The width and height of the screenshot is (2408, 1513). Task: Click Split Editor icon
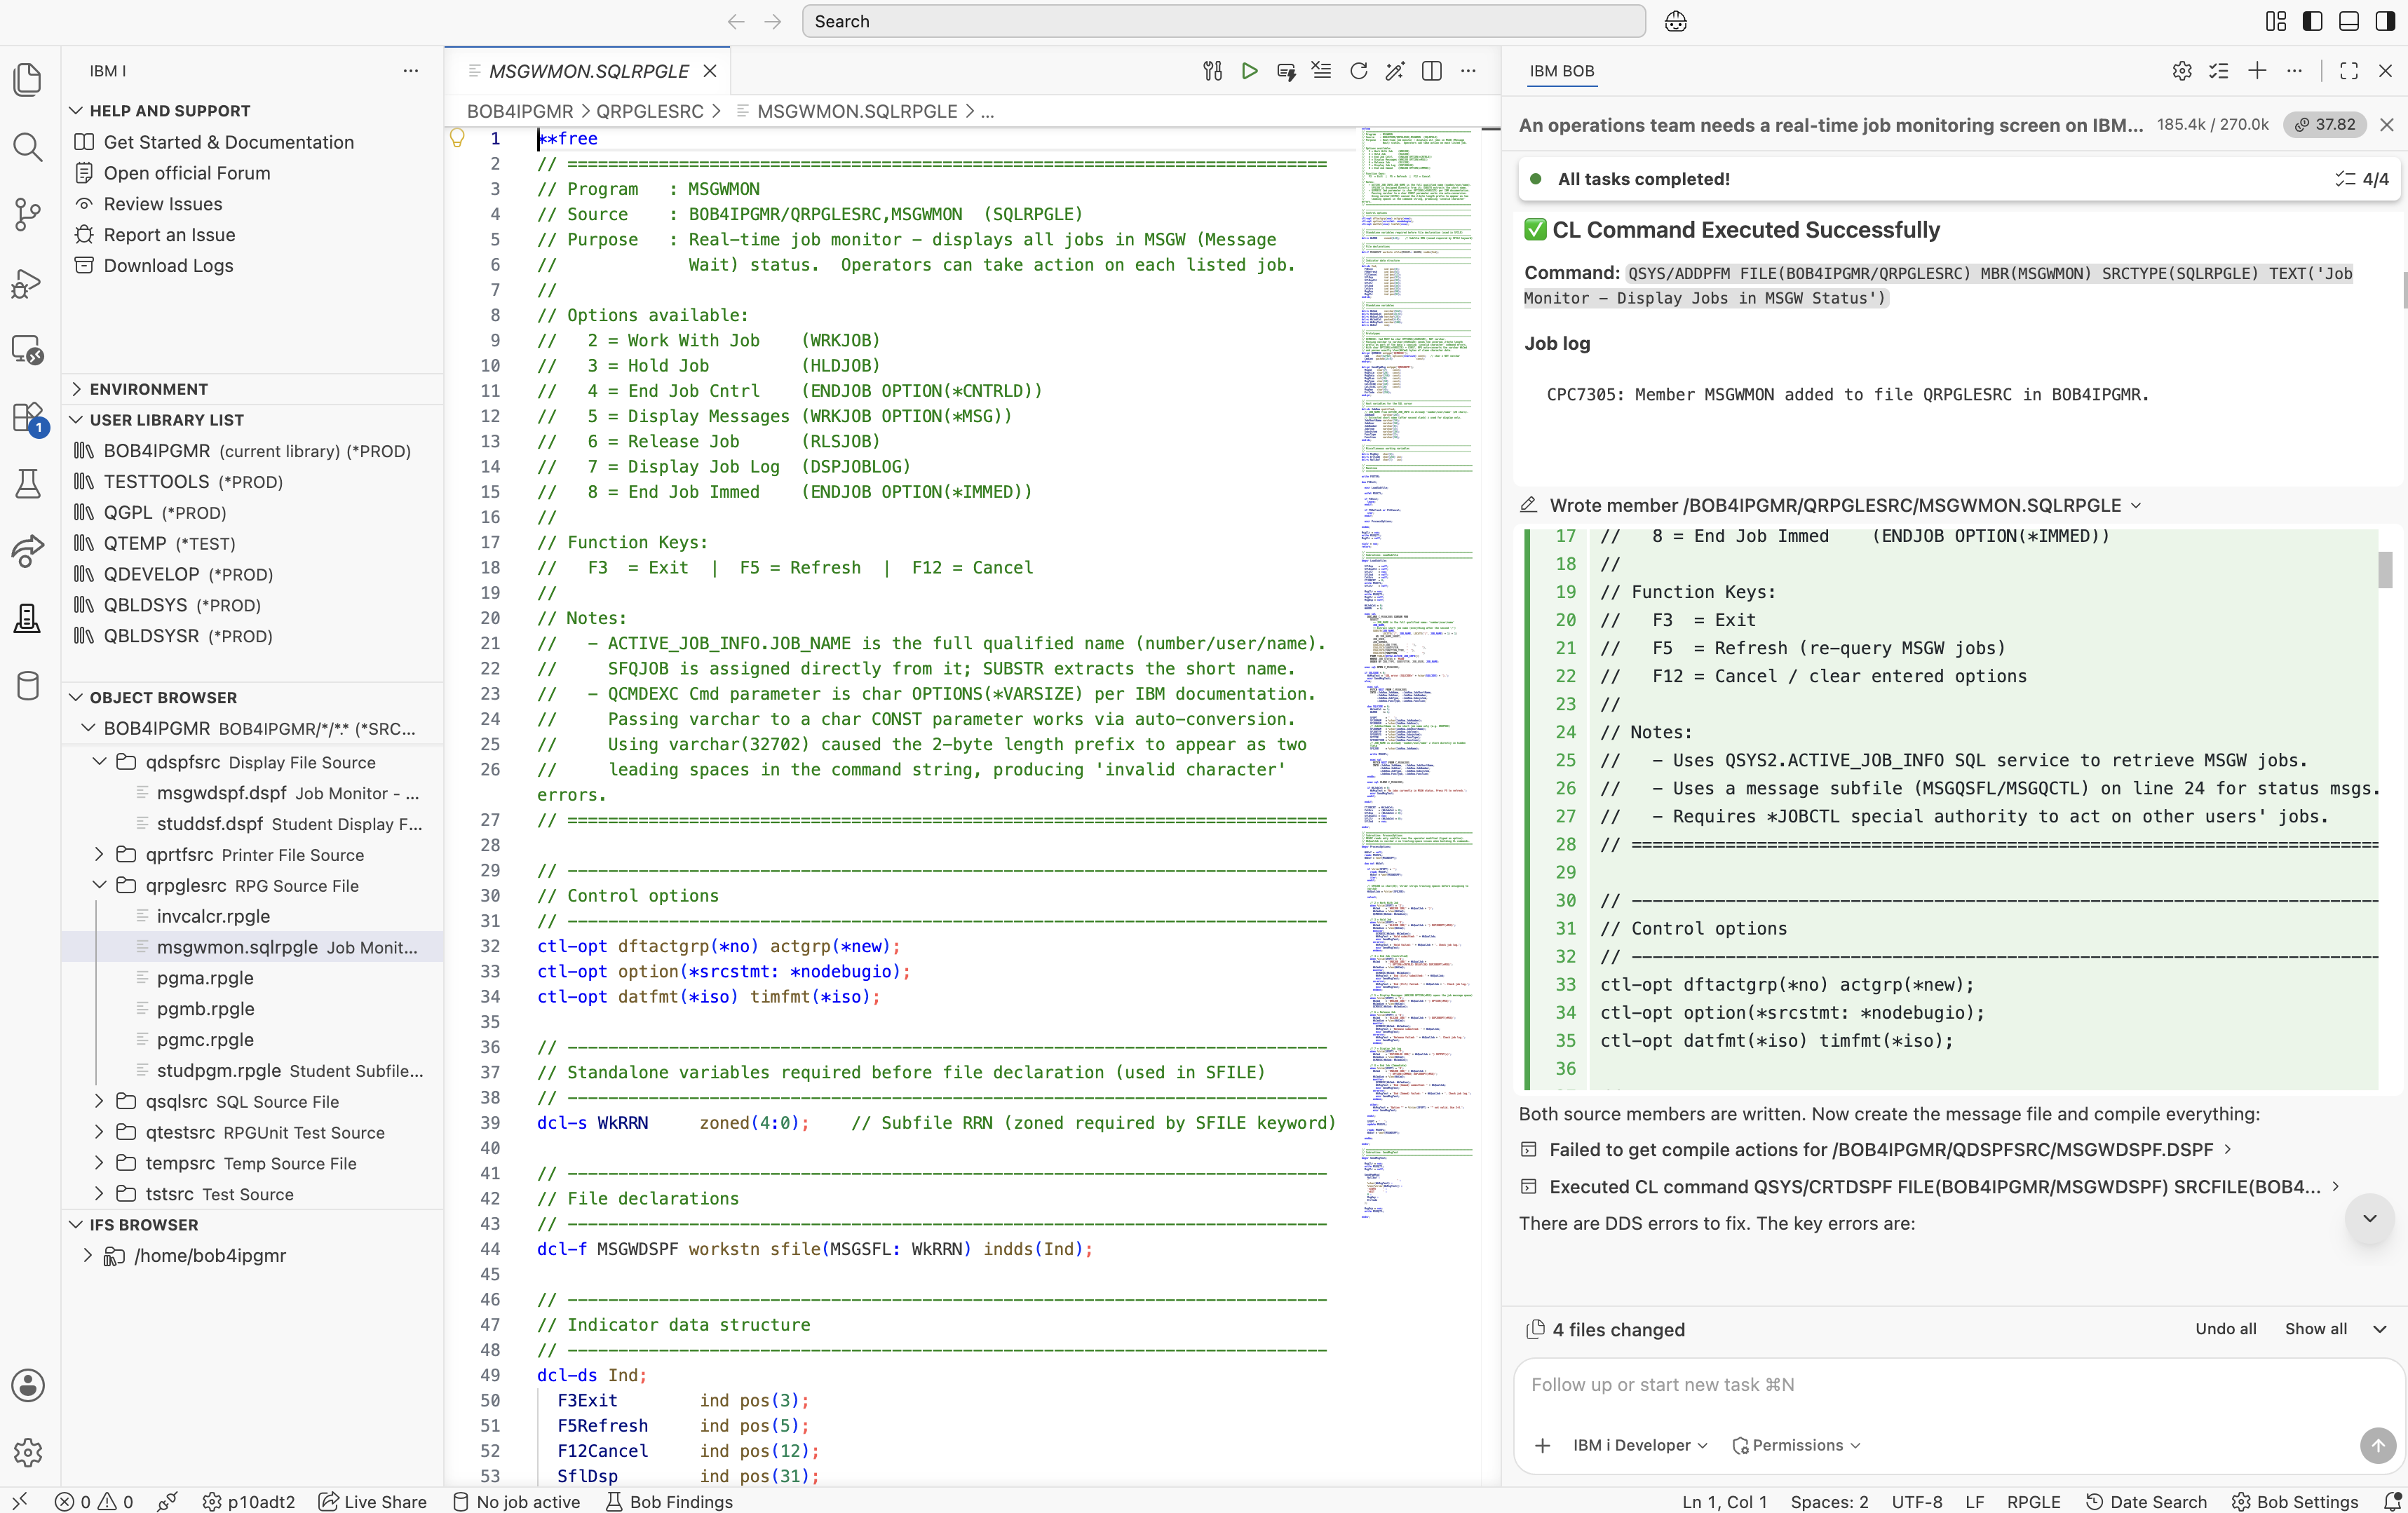pyautogui.click(x=1432, y=71)
